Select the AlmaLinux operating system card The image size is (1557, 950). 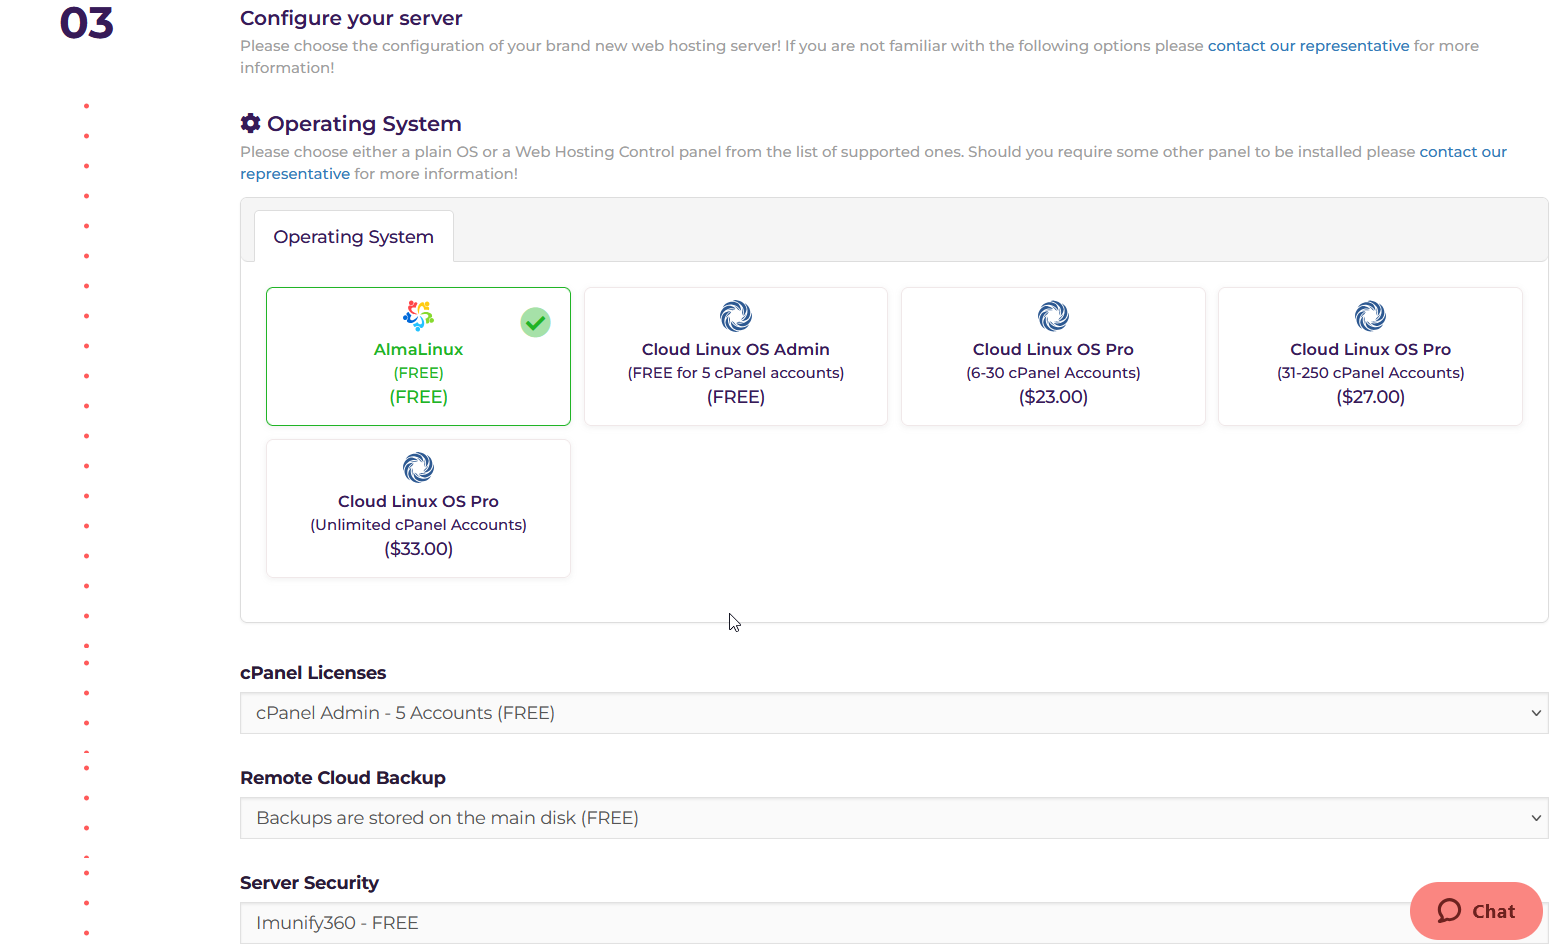point(418,356)
